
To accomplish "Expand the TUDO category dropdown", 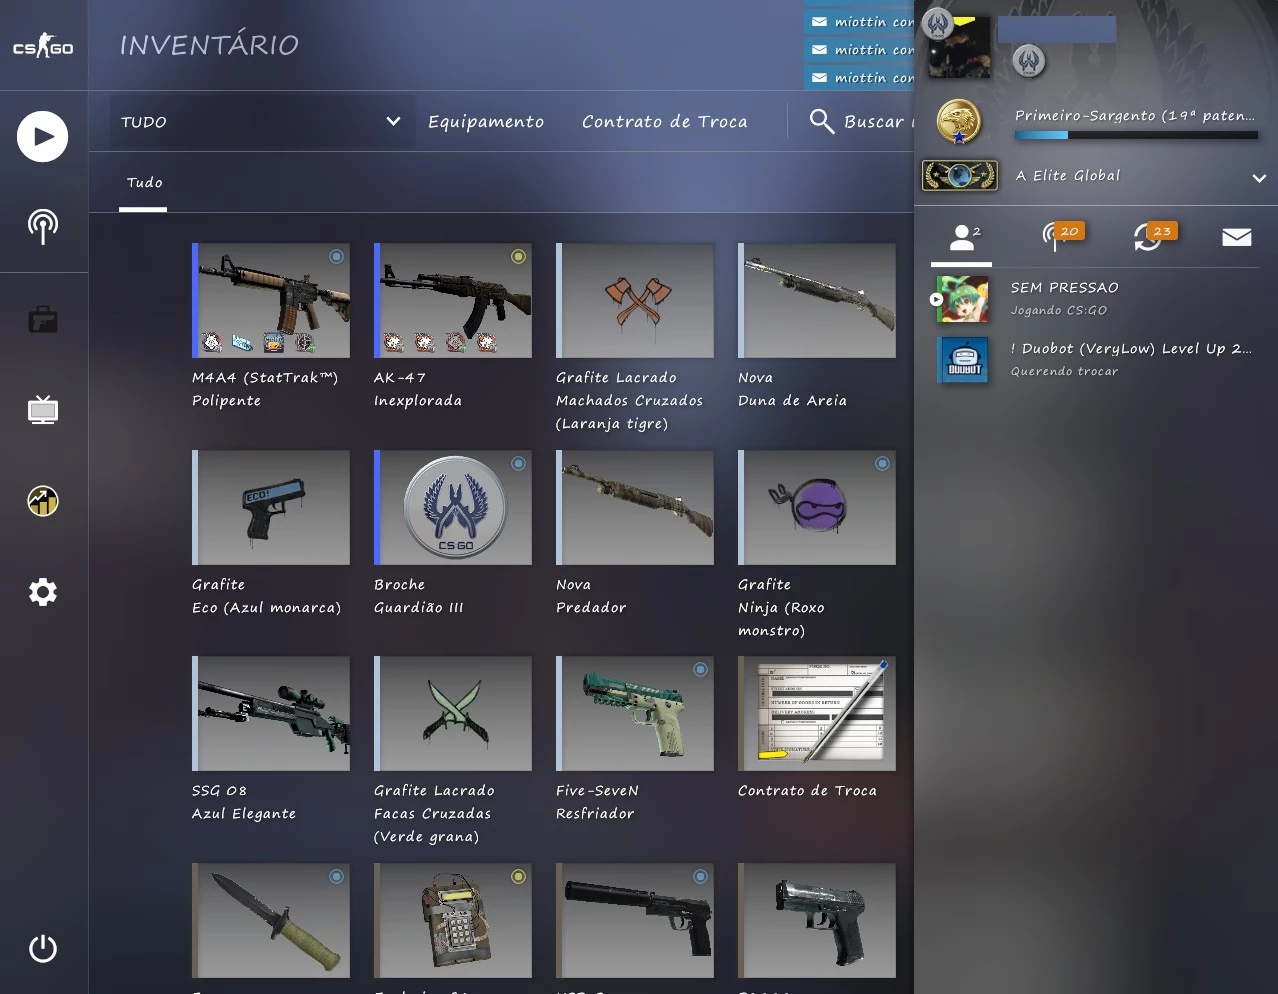I will (x=262, y=121).
